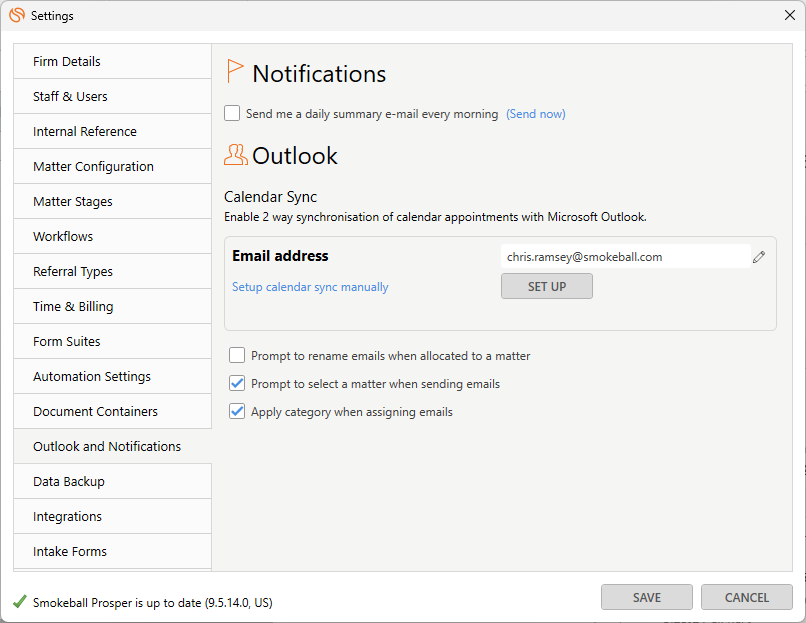Open Setup calendar sync manually link
Viewport: 806px width, 623px height.
[310, 287]
